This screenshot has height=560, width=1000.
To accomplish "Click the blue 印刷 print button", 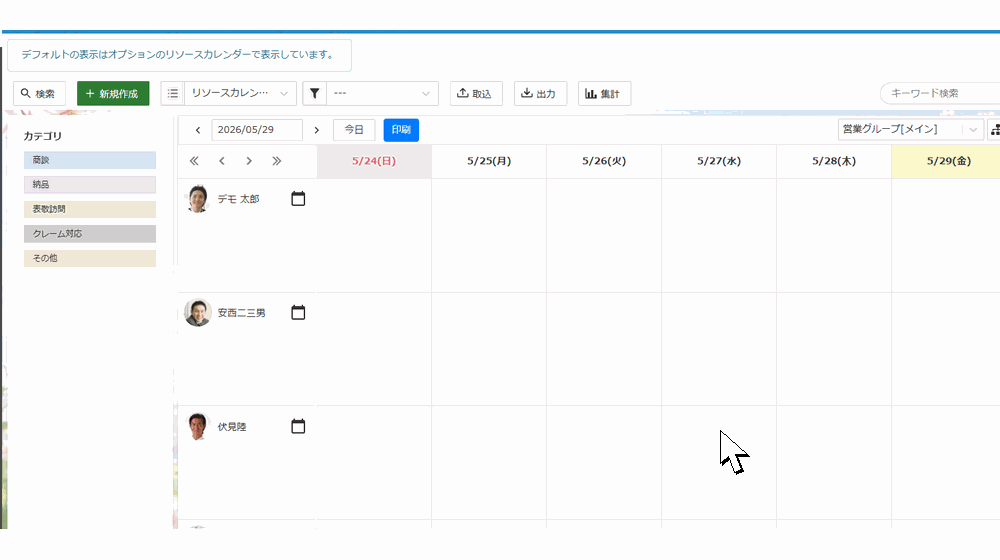I will 401,130.
